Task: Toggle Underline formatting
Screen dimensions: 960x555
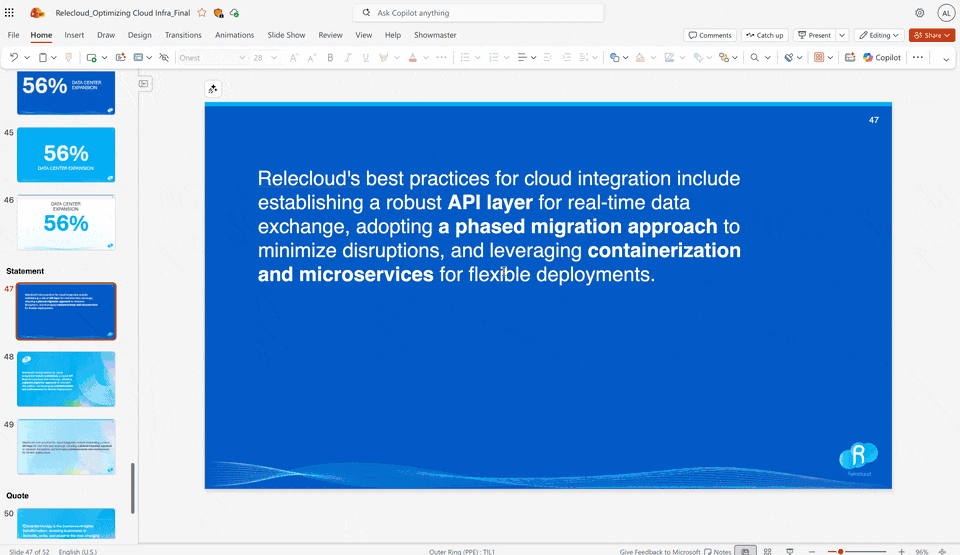Action: (x=366, y=58)
